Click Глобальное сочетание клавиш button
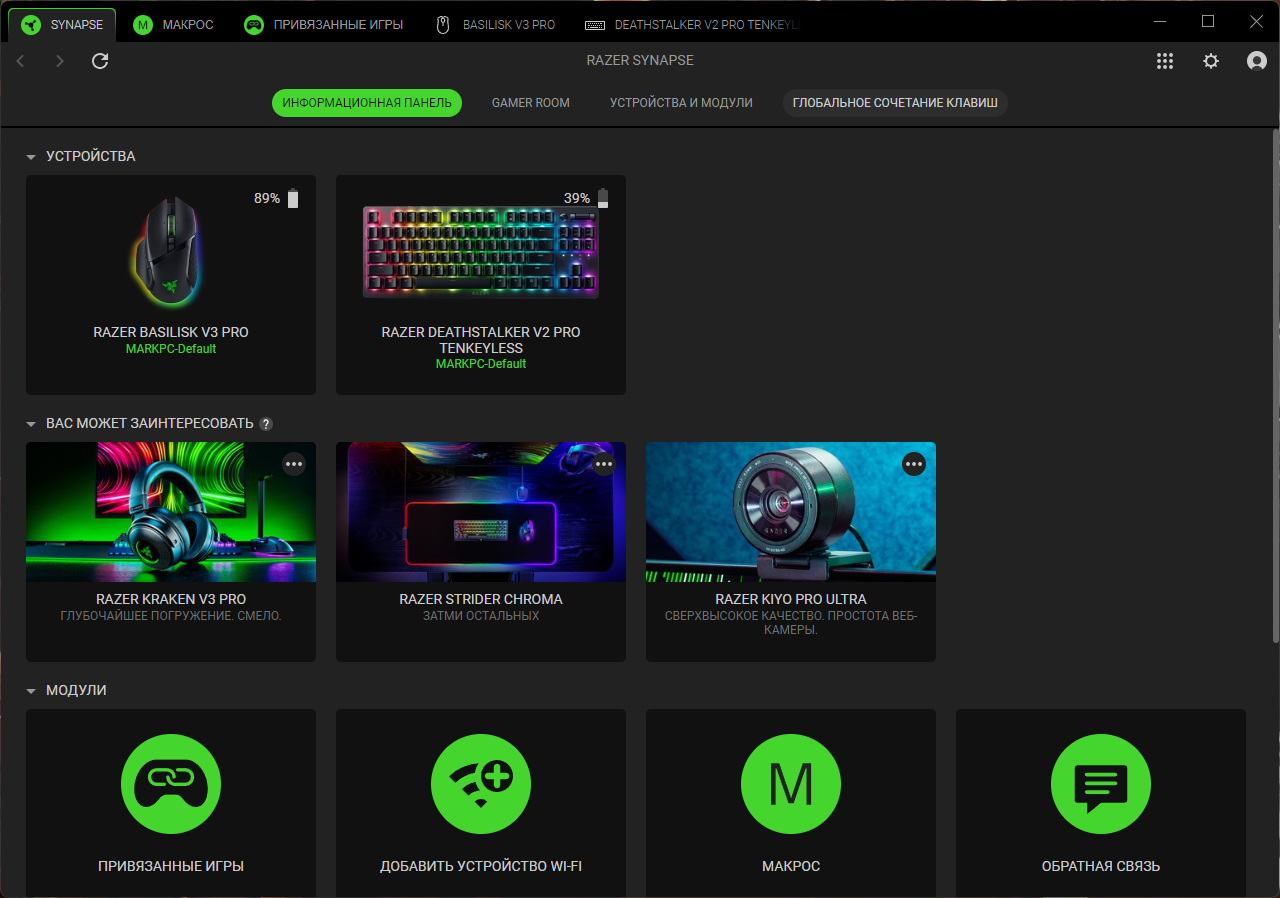This screenshot has width=1280, height=898. [x=895, y=103]
